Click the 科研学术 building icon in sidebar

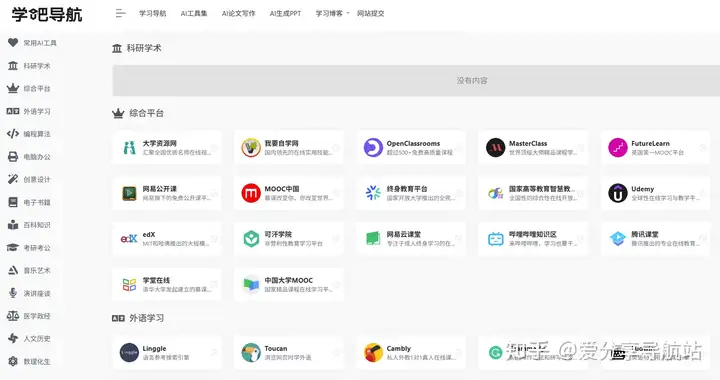[x=13, y=66]
